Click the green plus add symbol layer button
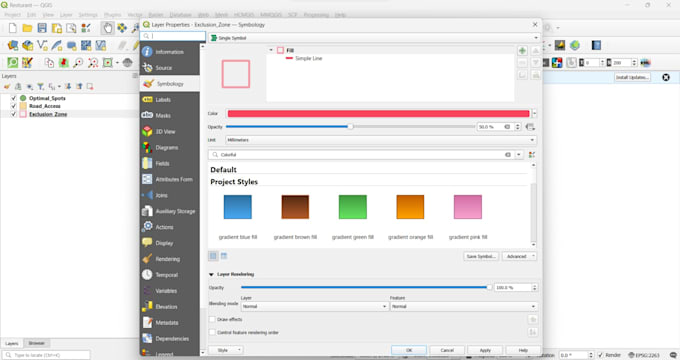This screenshot has width=680, height=360. pyautogui.click(x=523, y=51)
